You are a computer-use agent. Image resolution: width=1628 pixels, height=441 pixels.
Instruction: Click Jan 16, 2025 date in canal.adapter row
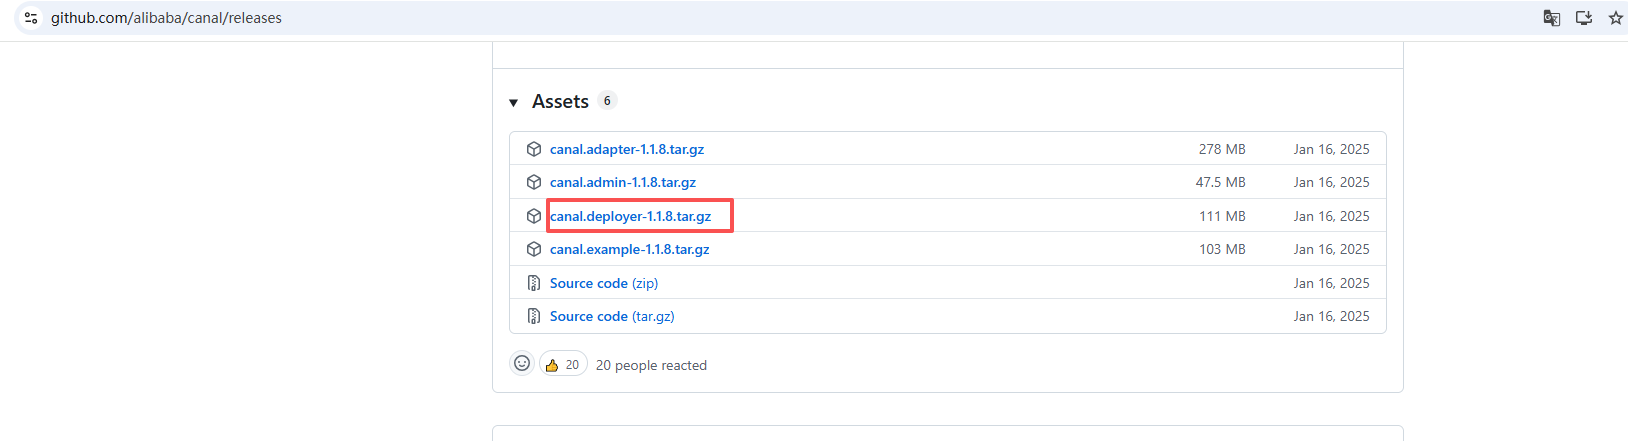pyautogui.click(x=1331, y=149)
